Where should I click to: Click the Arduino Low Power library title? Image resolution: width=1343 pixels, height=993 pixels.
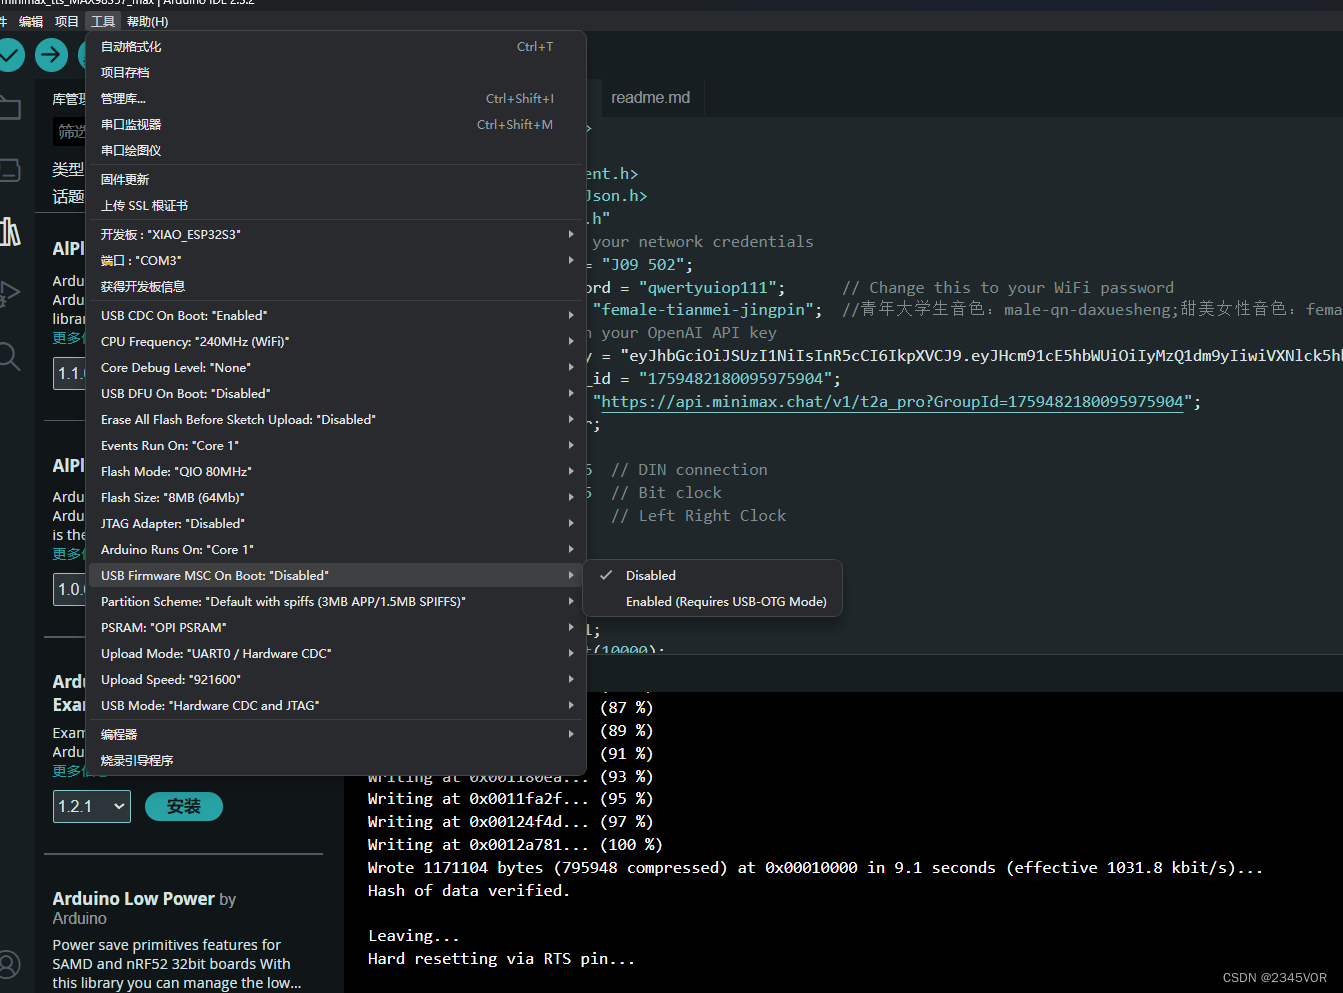pyautogui.click(x=133, y=898)
